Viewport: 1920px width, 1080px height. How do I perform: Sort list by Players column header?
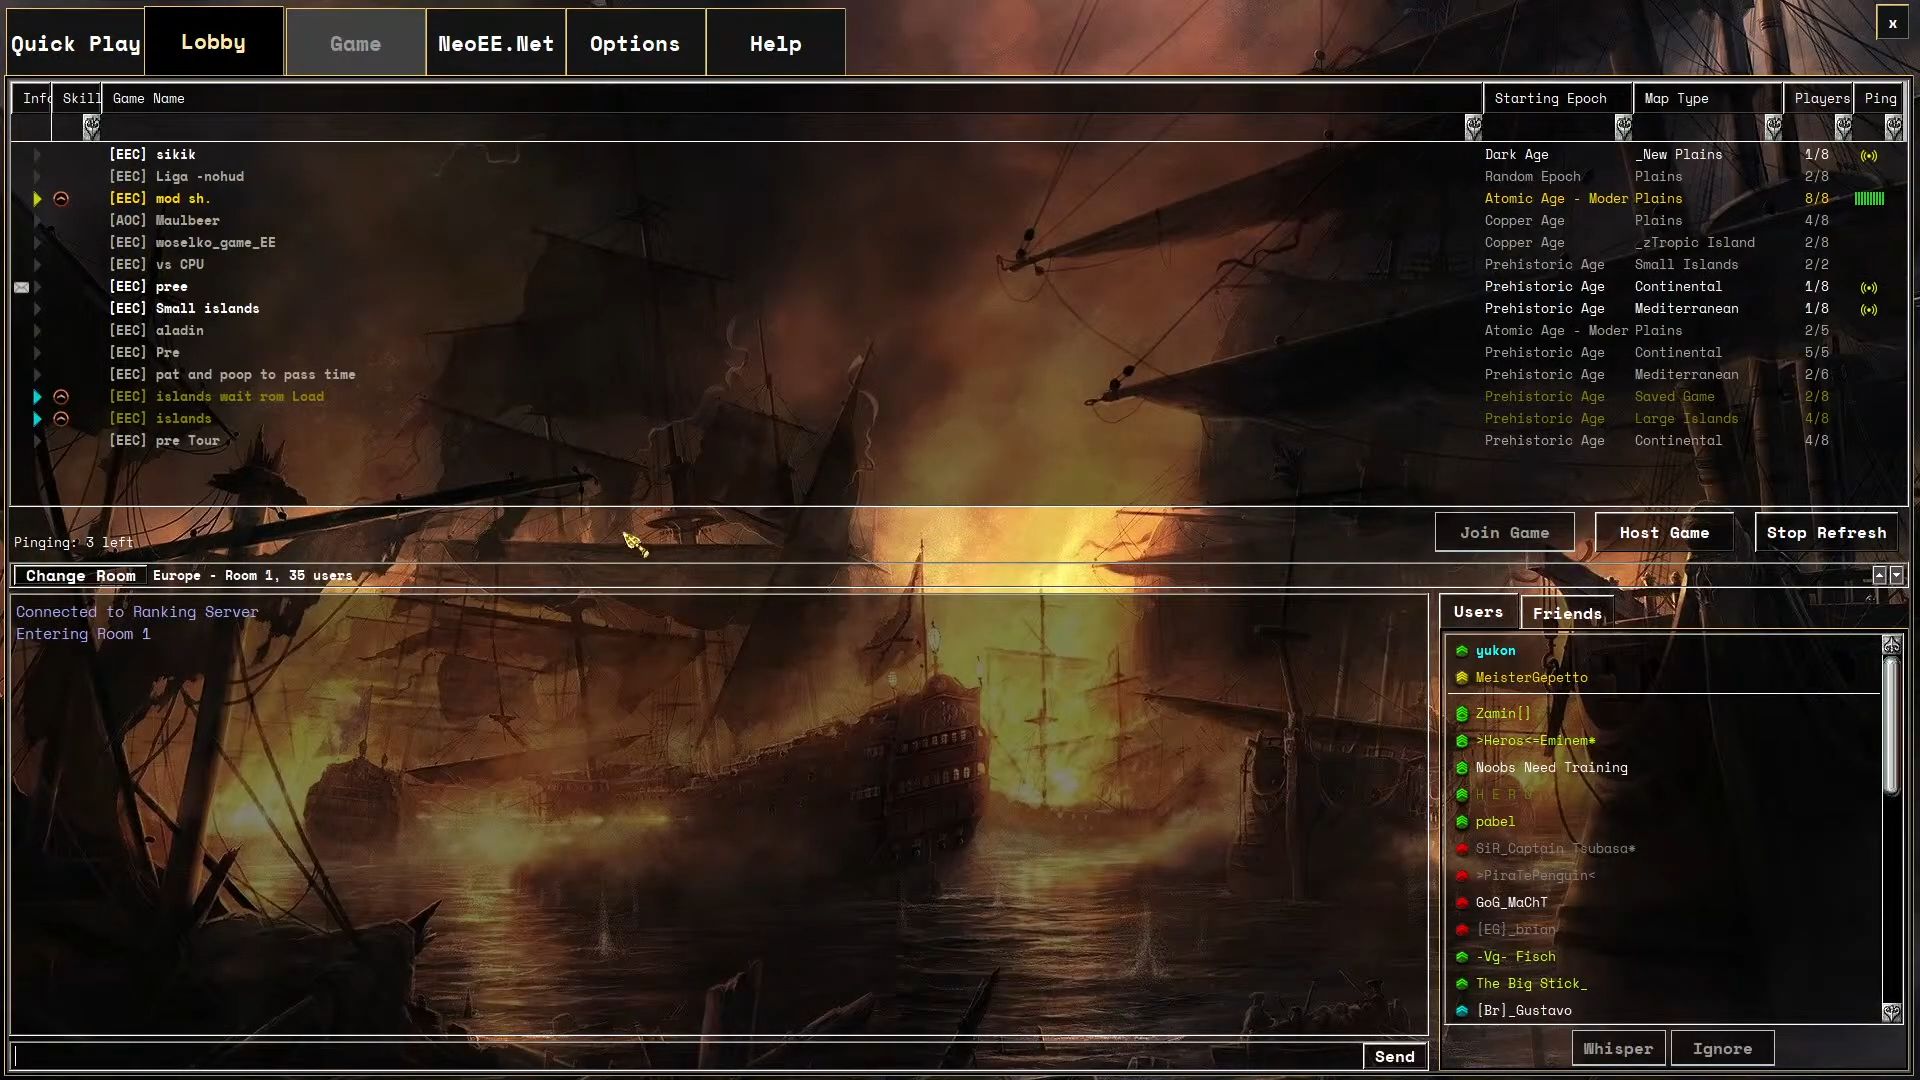1819,98
